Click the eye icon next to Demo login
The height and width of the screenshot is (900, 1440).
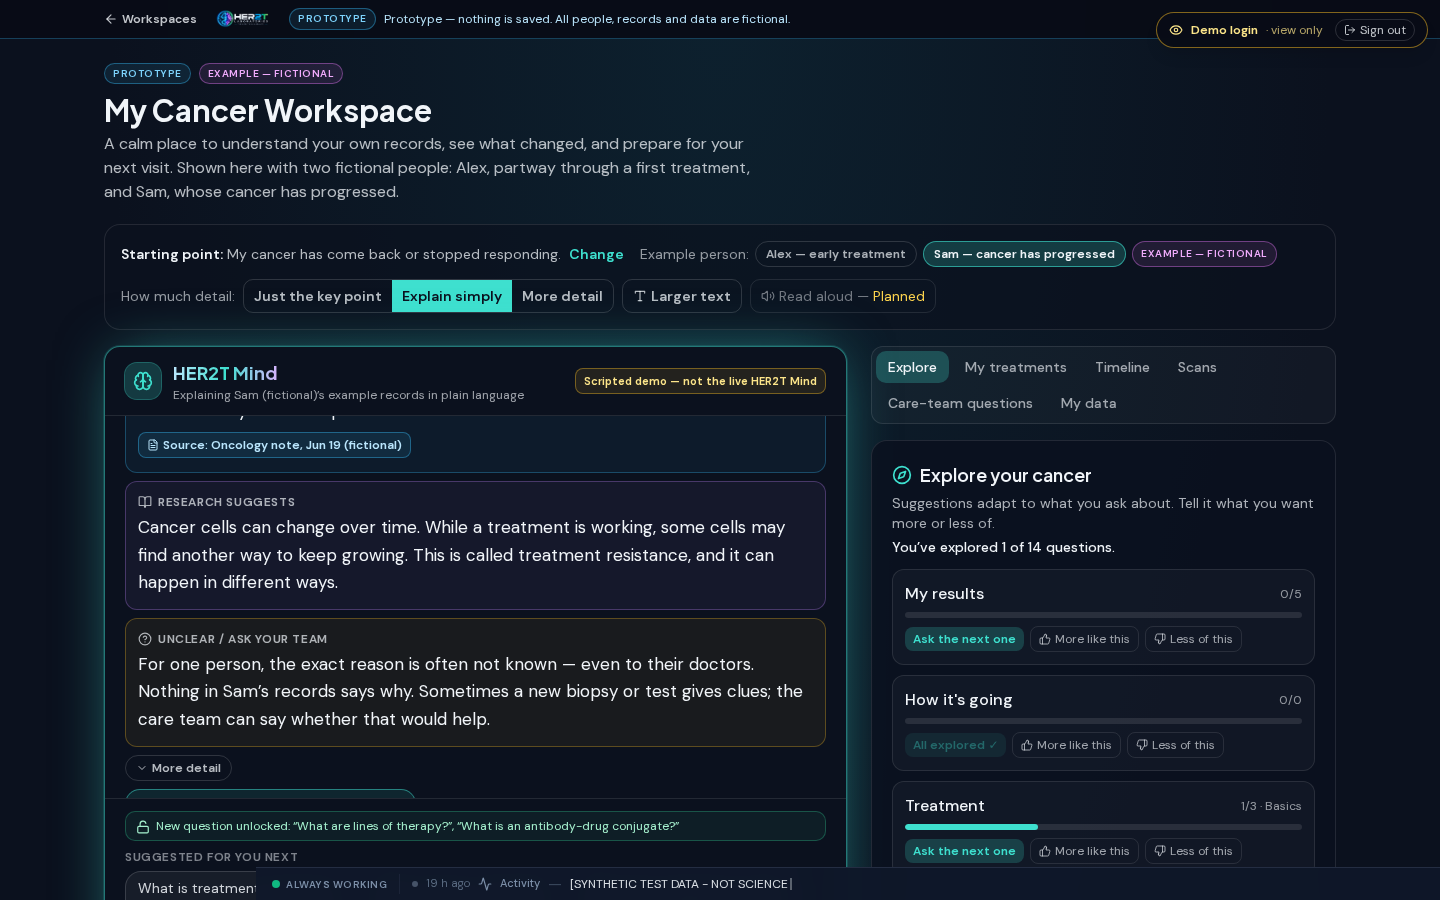coord(1176,30)
